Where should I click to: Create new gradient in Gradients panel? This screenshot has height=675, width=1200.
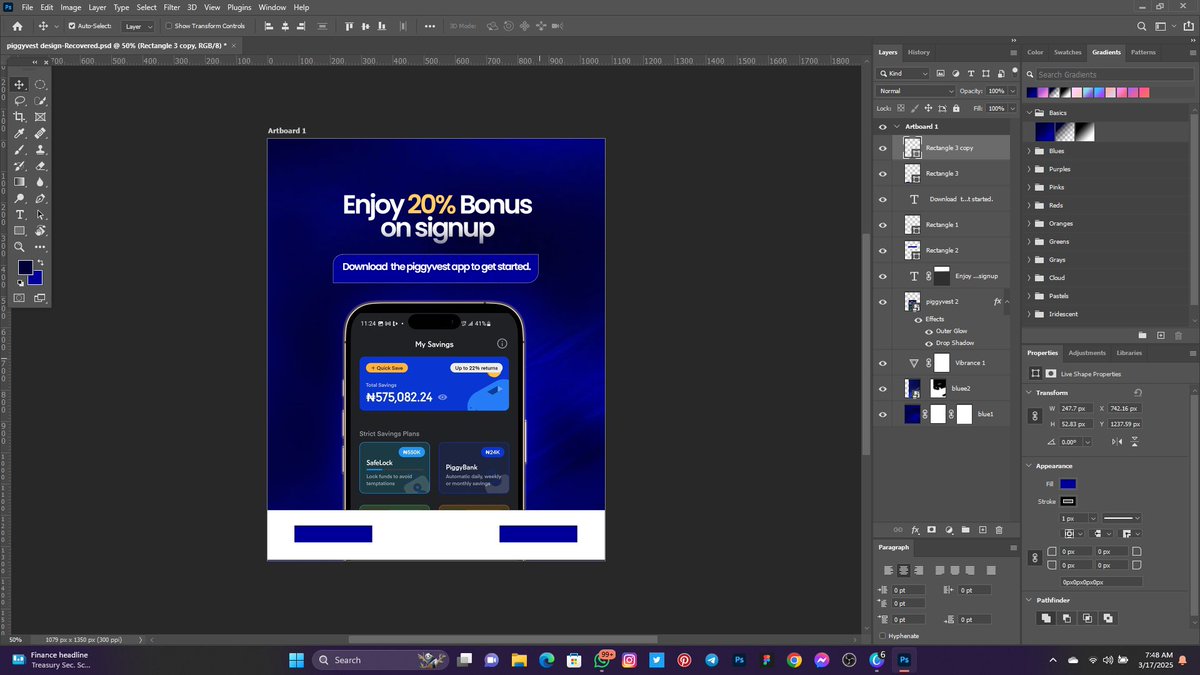click(x=1161, y=335)
